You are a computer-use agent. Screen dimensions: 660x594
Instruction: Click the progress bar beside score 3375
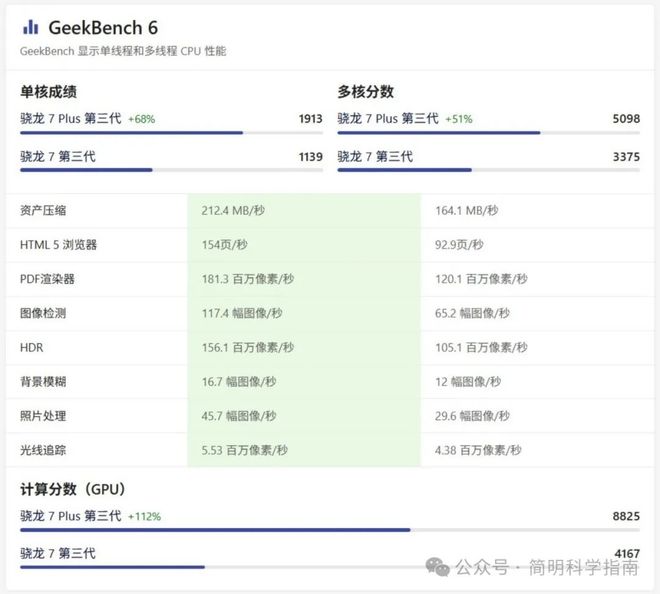(x=489, y=170)
